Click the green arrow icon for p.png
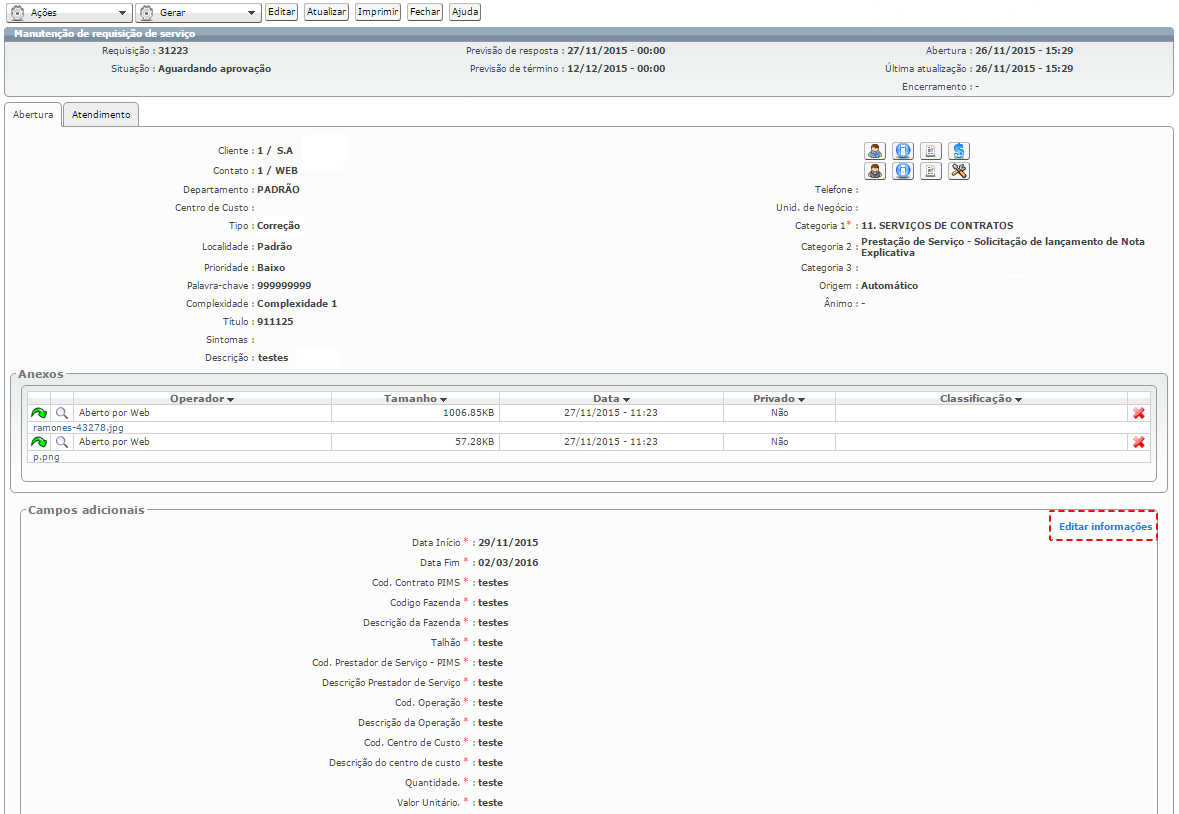The image size is (1179, 814). 39,442
